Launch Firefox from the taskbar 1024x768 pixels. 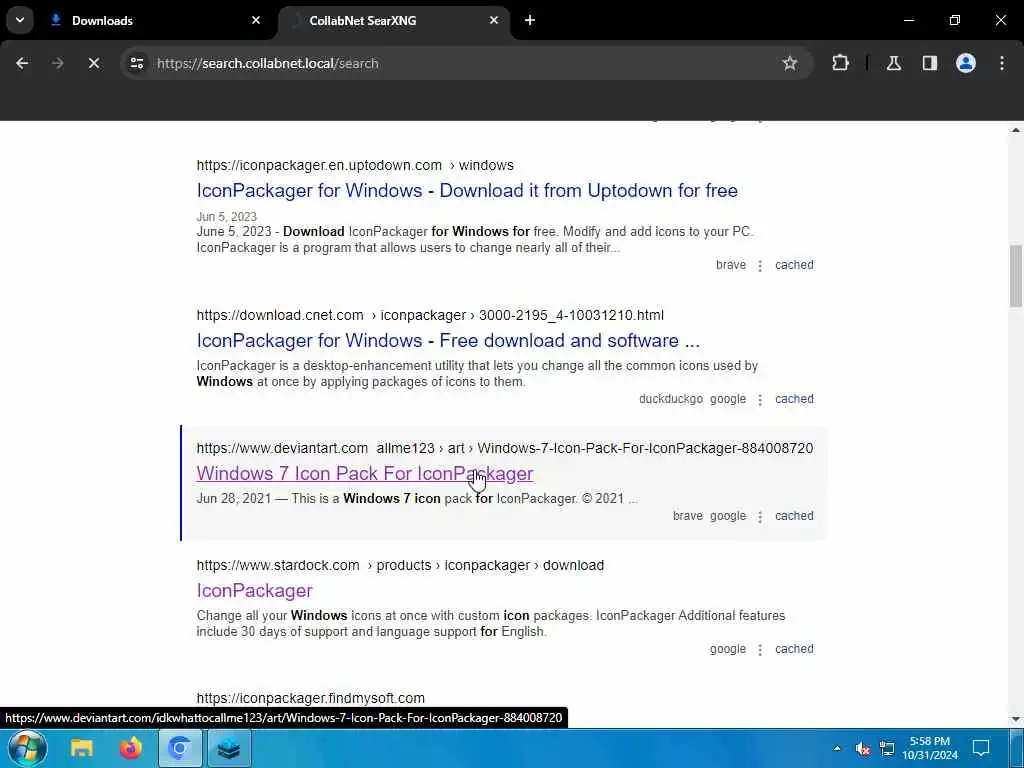[131, 748]
